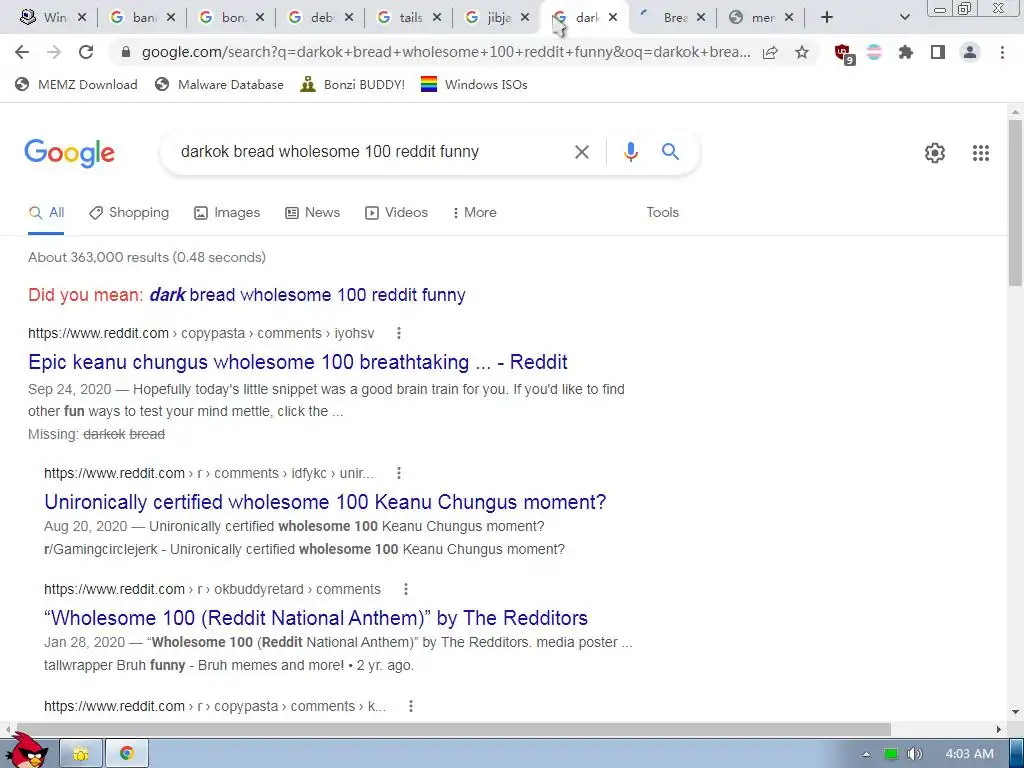
Task: Click the Google logo
Action: pyautogui.click(x=69, y=153)
